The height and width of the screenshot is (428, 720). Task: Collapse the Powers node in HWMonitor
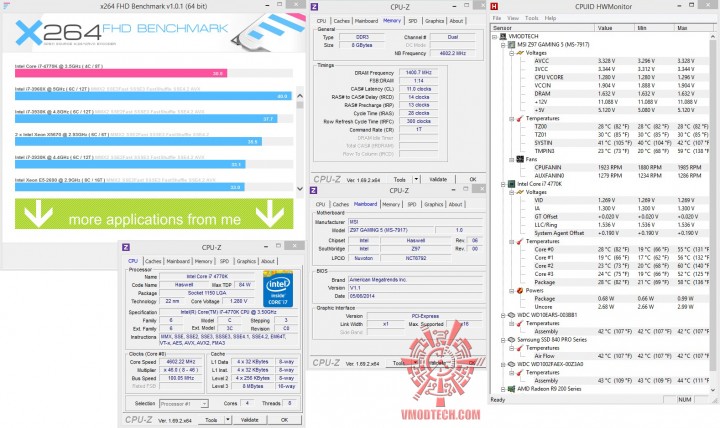coord(512,291)
